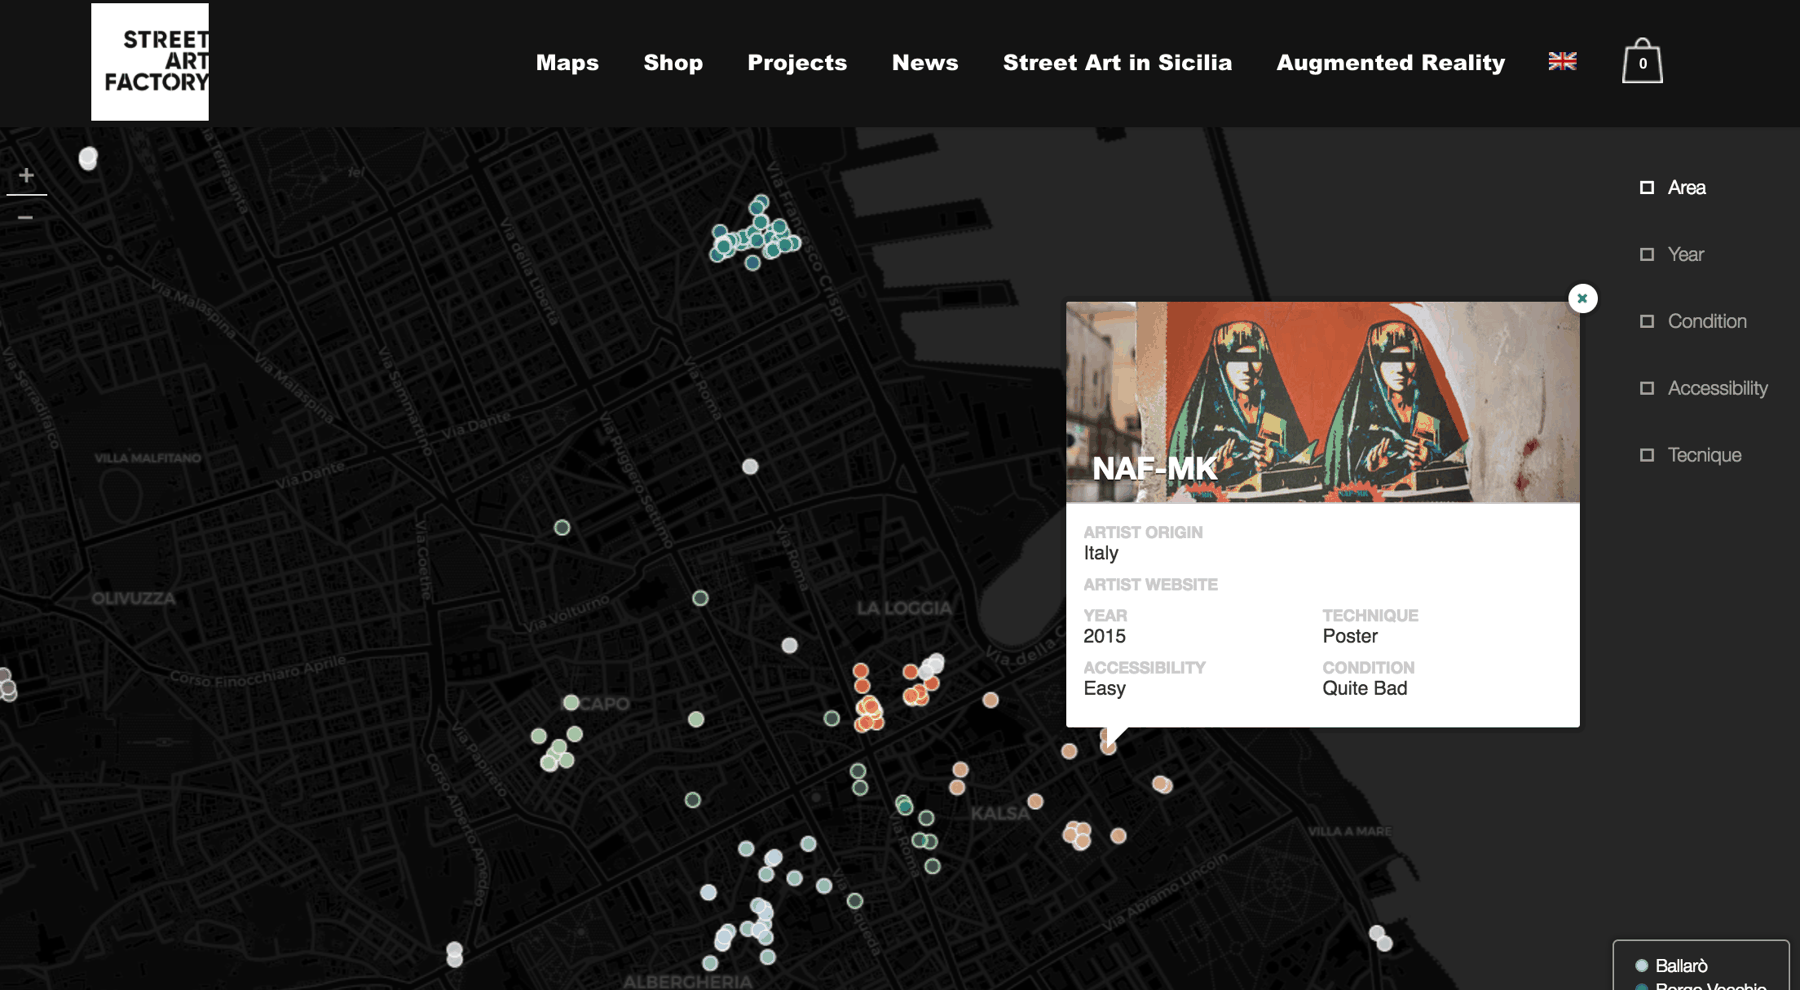The image size is (1800, 990).
Task: Enable the Year filter checkbox
Action: pos(1647,254)
